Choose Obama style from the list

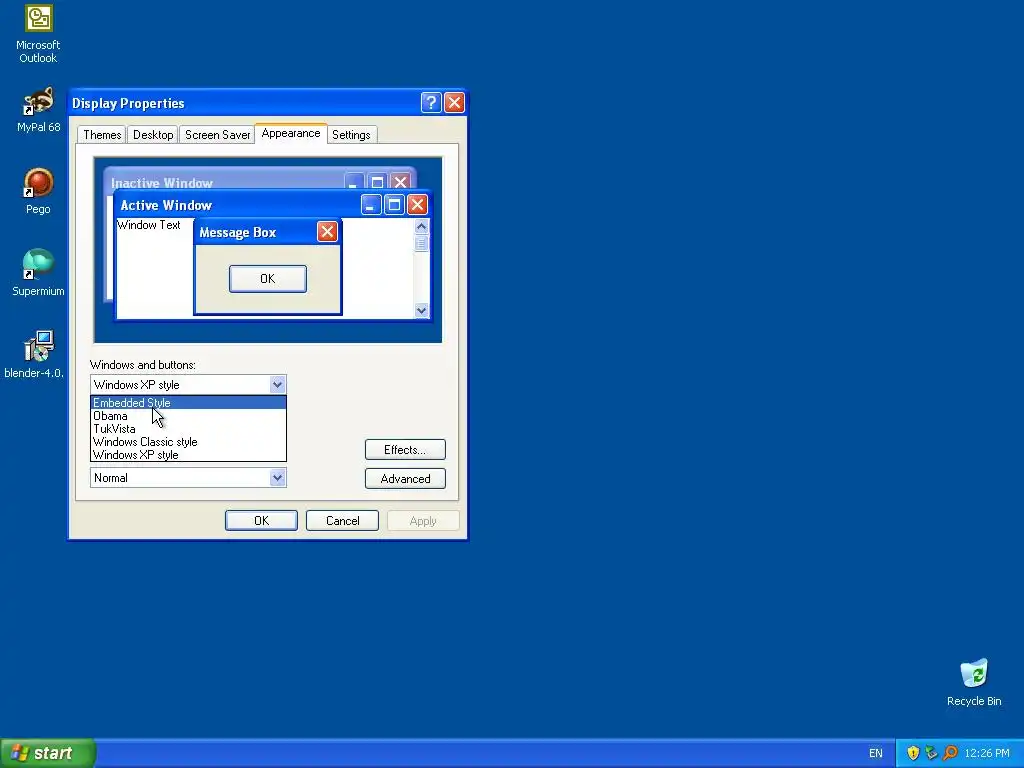coord(188,416)
